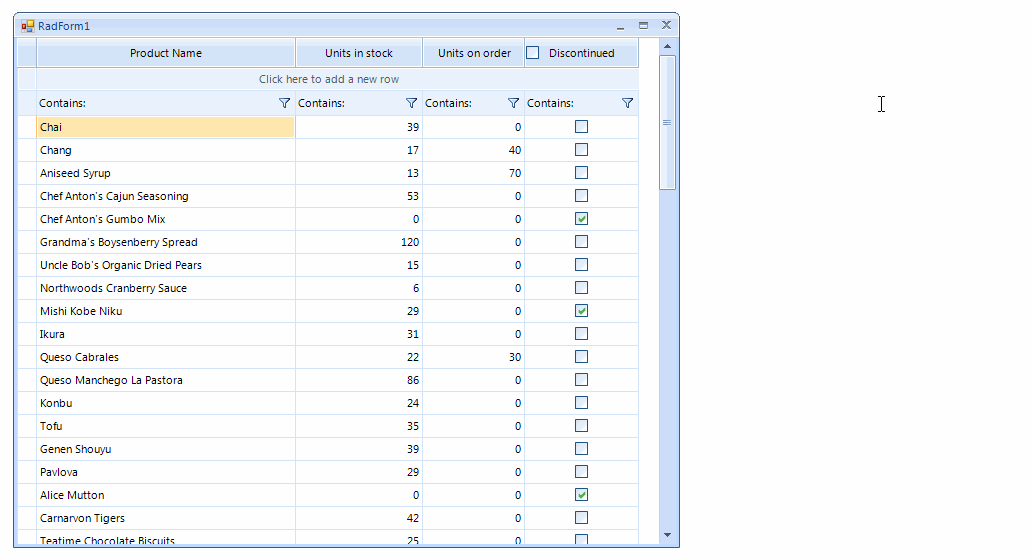Select the Aniseed Syrup cell
Viewport: 1032px width, 560px height.
166,173
